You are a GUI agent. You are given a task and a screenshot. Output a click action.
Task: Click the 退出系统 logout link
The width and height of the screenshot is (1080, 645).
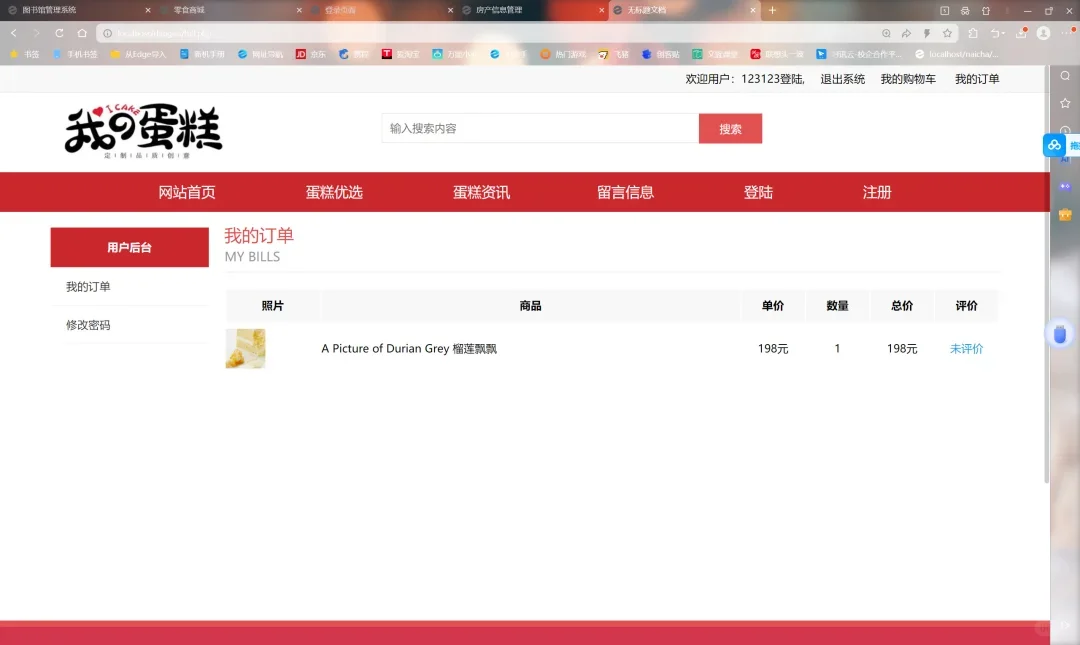coord(841,78)
